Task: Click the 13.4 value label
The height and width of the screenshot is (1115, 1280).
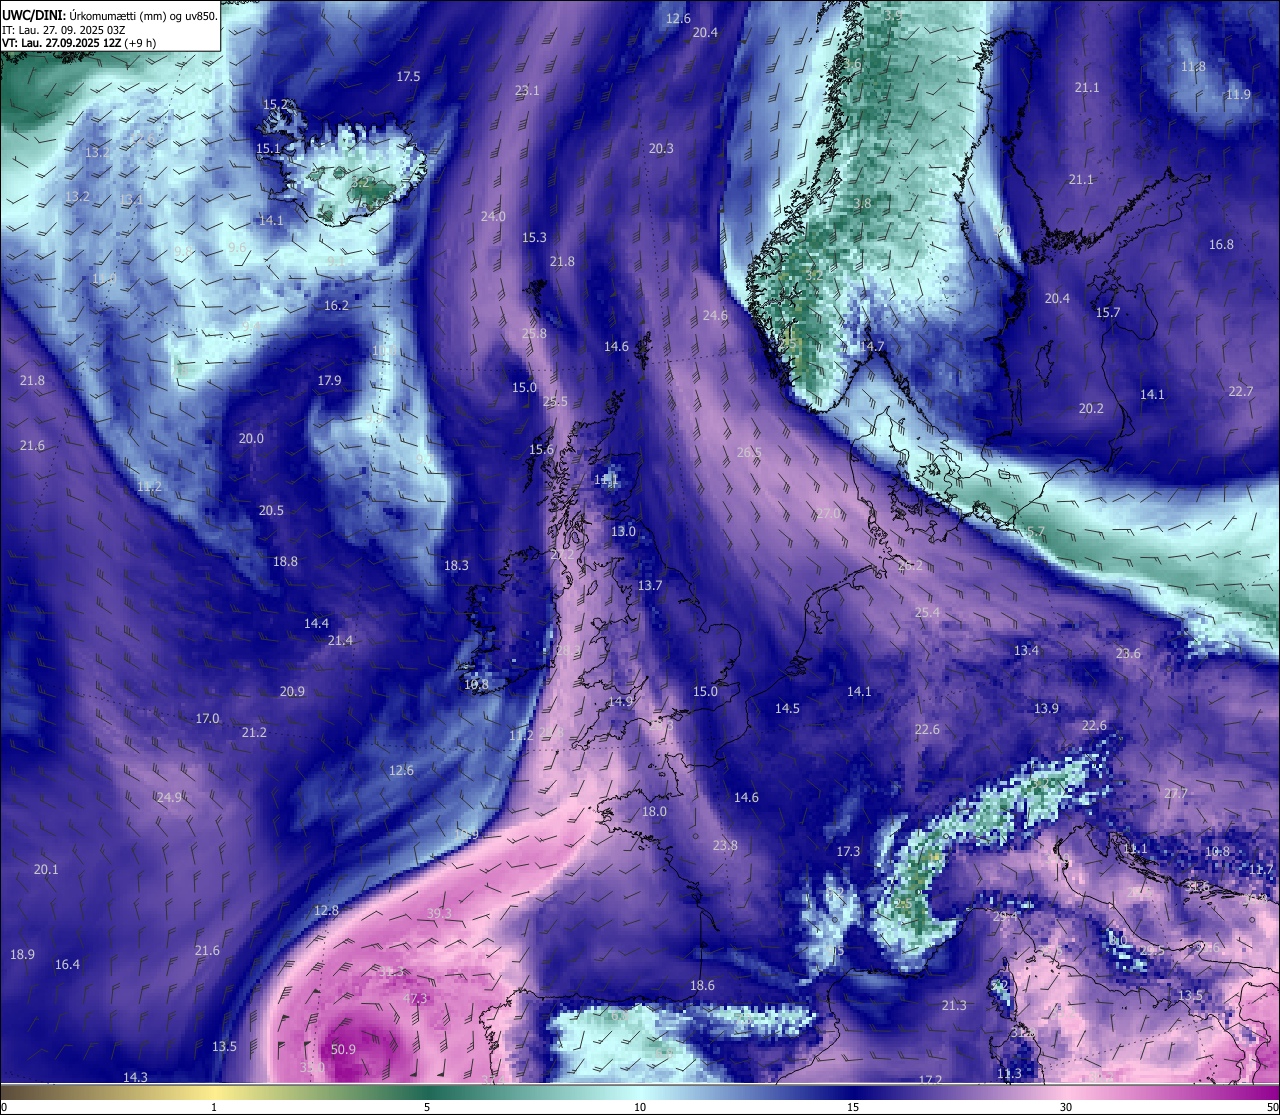Action: (1026, 650)
